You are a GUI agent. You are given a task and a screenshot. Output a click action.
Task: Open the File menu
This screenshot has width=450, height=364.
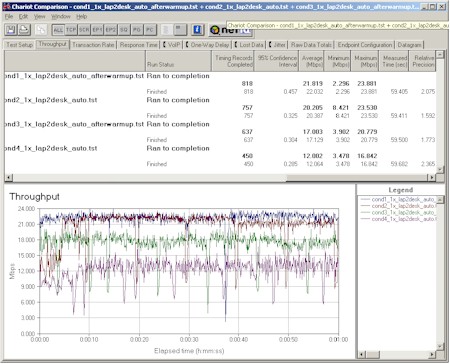pyautogui.click(x=9, y=16)
